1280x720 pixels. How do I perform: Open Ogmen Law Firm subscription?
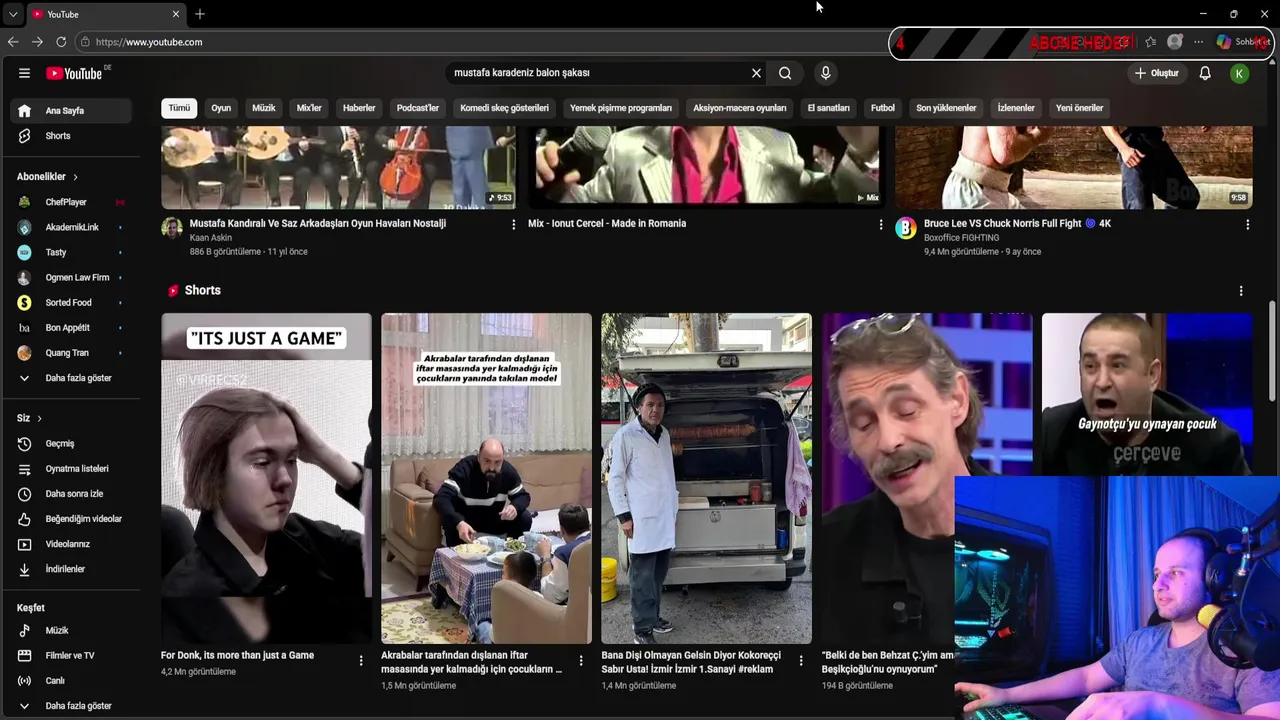click(x=71, y=277)
